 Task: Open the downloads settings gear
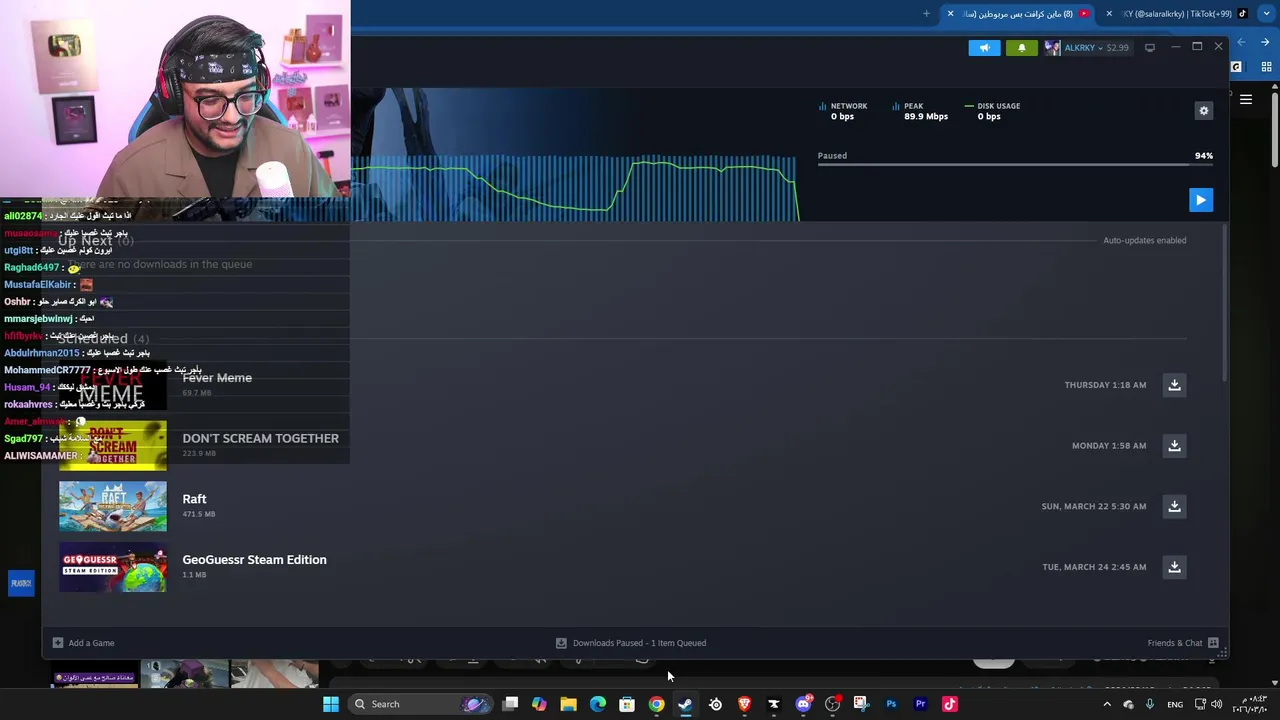1204,111
